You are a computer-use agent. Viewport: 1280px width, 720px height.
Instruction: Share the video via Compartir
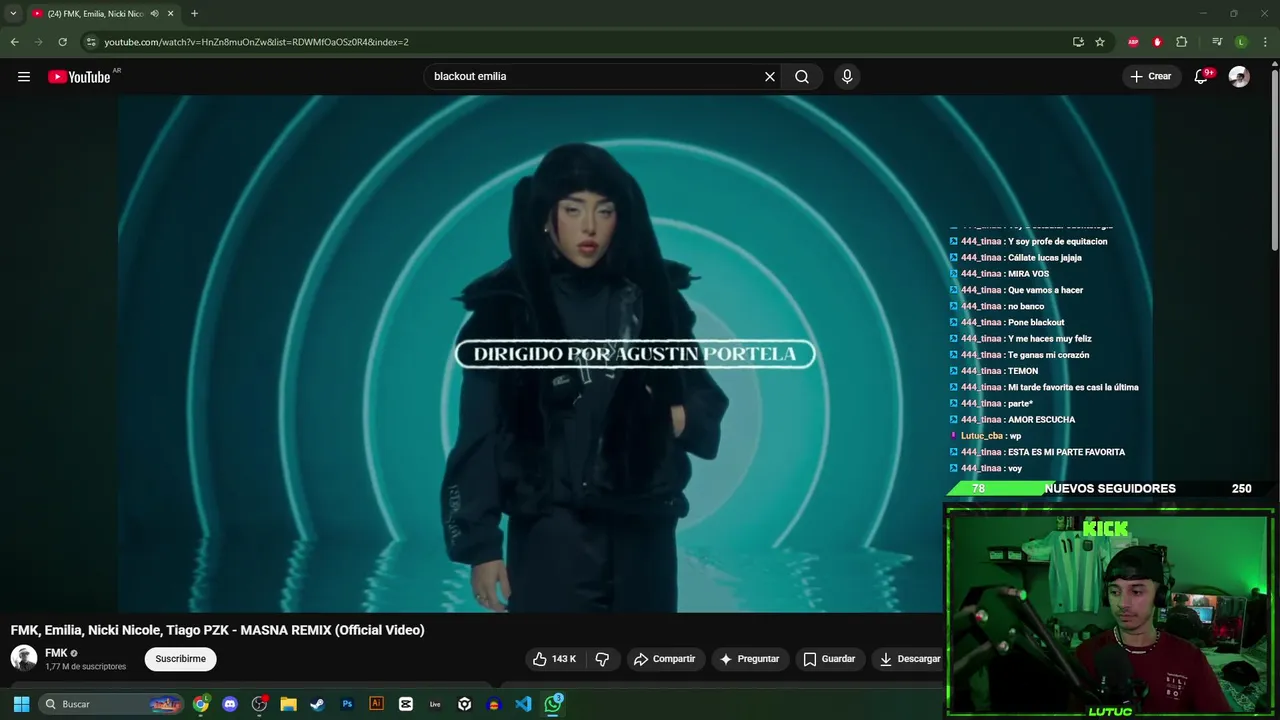click(665, 659)
